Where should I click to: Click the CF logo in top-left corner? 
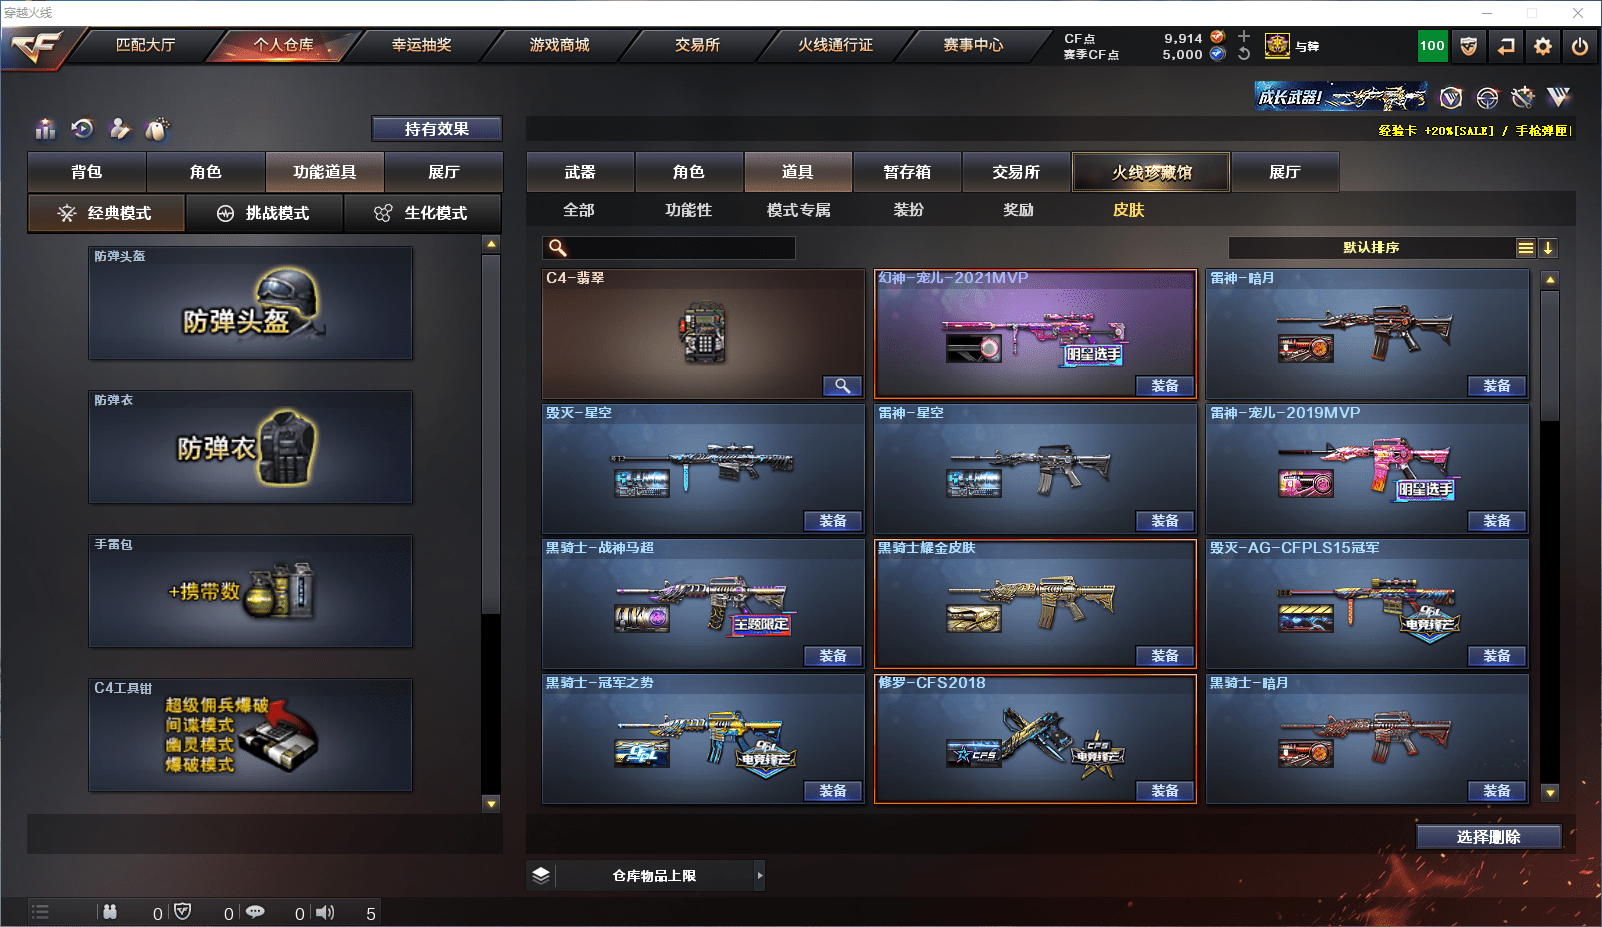click(36, 47)
